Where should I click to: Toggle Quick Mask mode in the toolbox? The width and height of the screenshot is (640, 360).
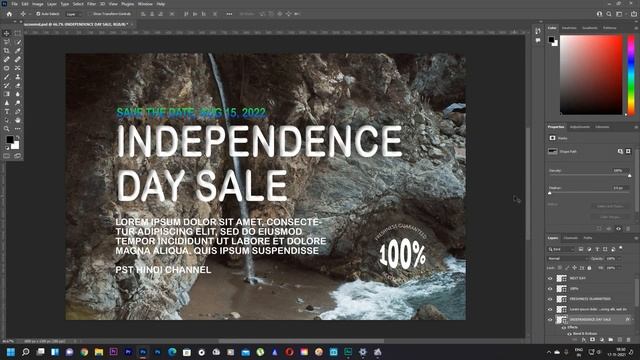coord(7,156)
